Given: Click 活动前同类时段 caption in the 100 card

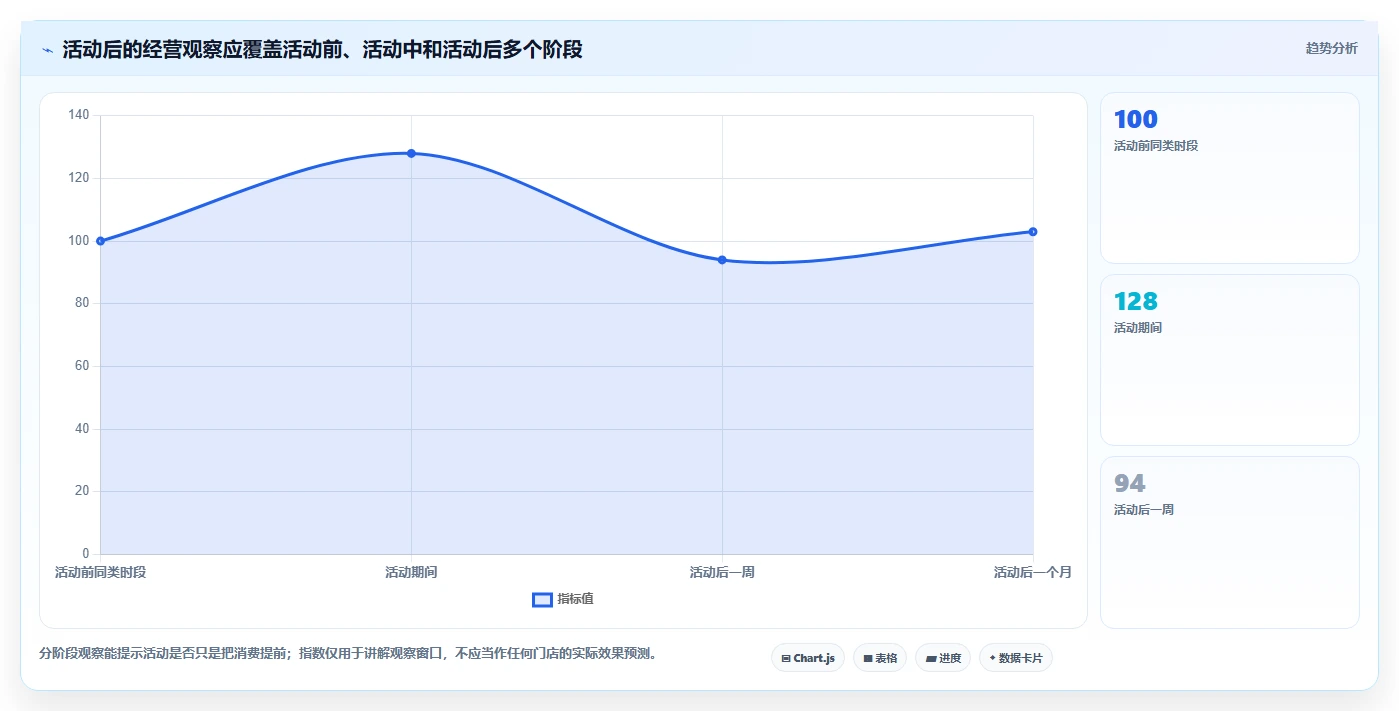Looking at the screenshot, I should click(1156, 146).
